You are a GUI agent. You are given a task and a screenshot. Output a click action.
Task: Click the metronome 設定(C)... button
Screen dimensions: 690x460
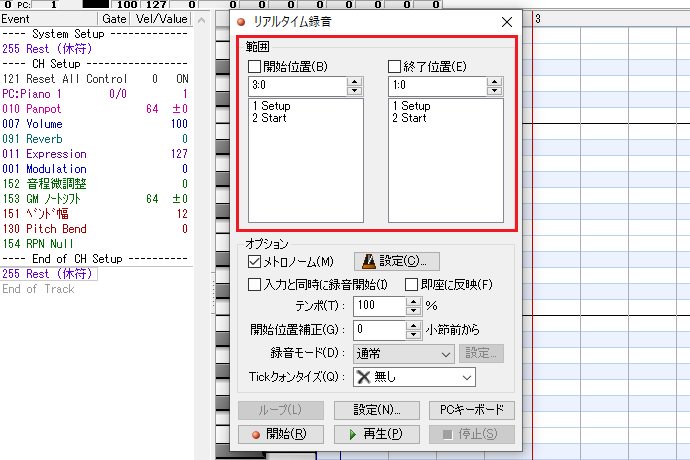point(397,261)
